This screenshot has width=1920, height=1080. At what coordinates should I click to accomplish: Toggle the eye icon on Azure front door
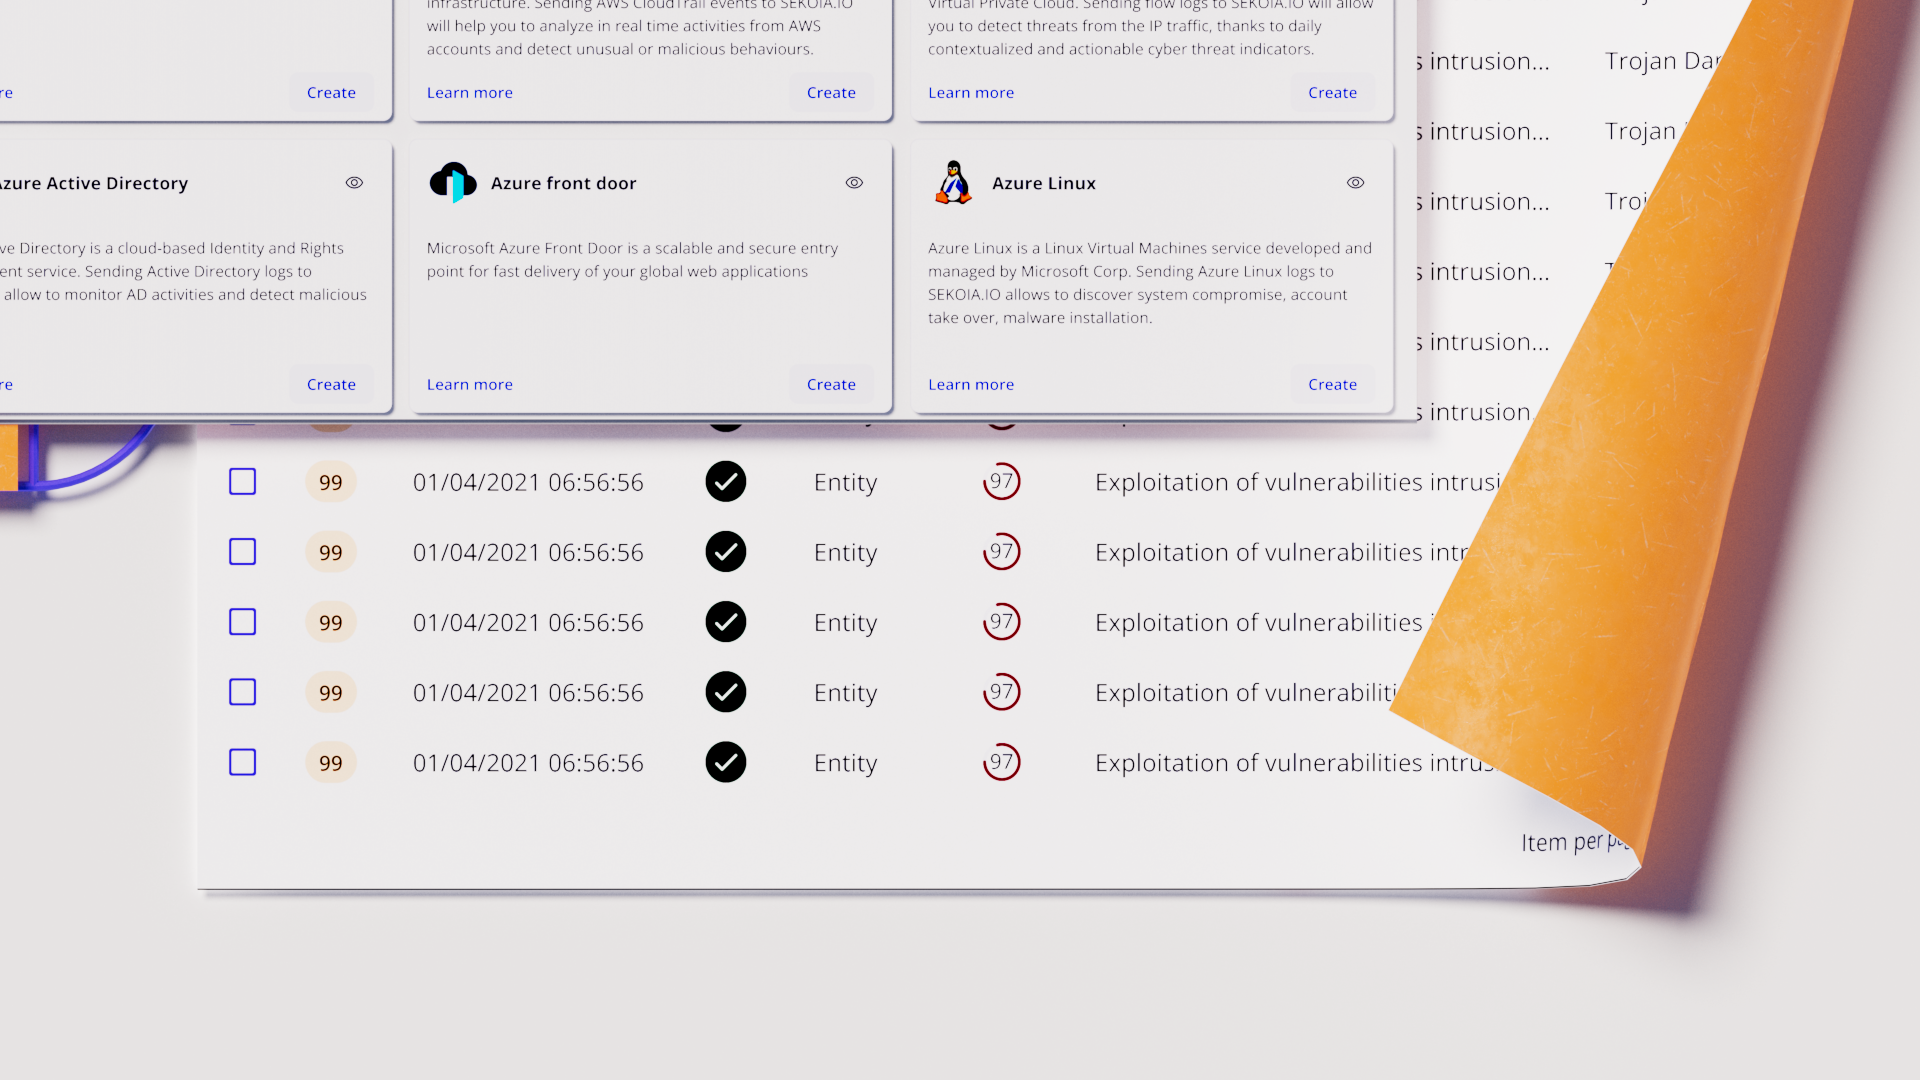coord(854,183)
